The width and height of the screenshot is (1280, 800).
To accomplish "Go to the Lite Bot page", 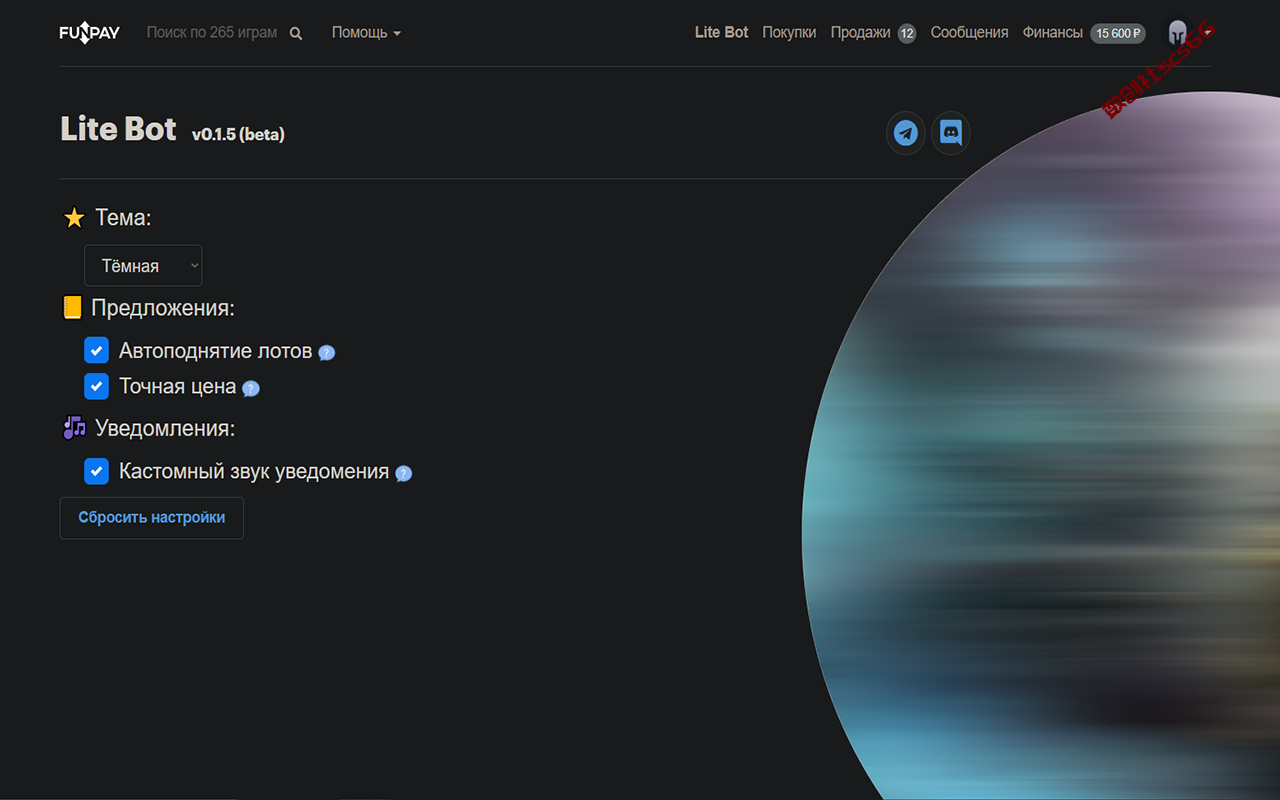I will click(722, 33).
